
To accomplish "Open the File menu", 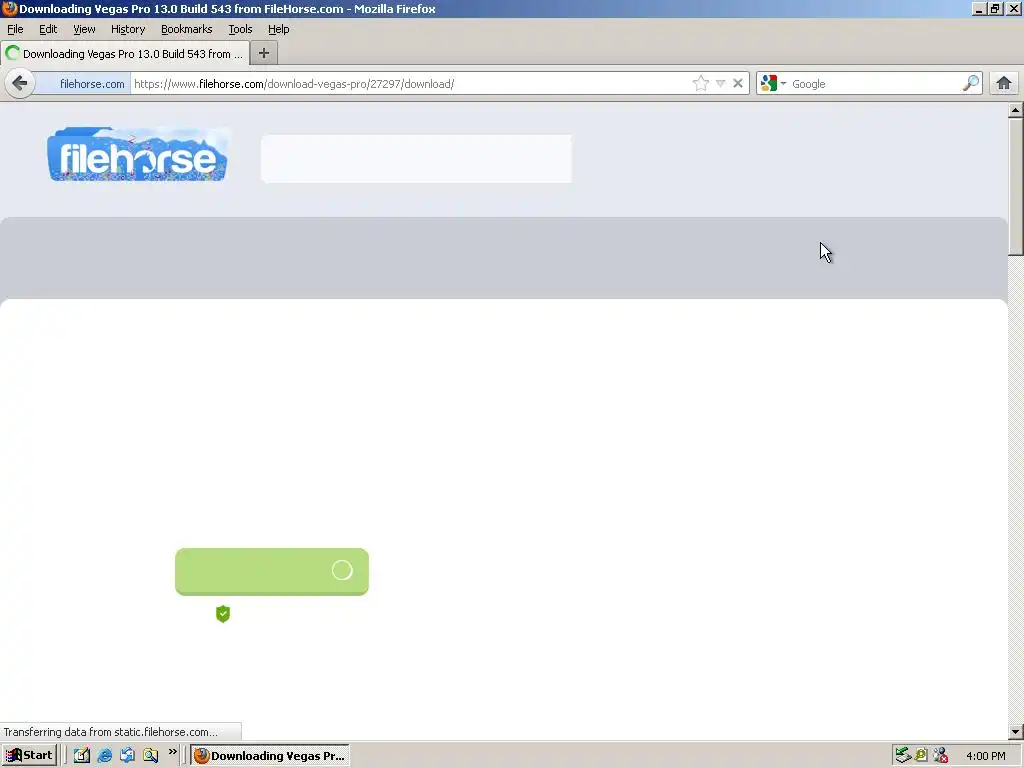I will [15, 29].
